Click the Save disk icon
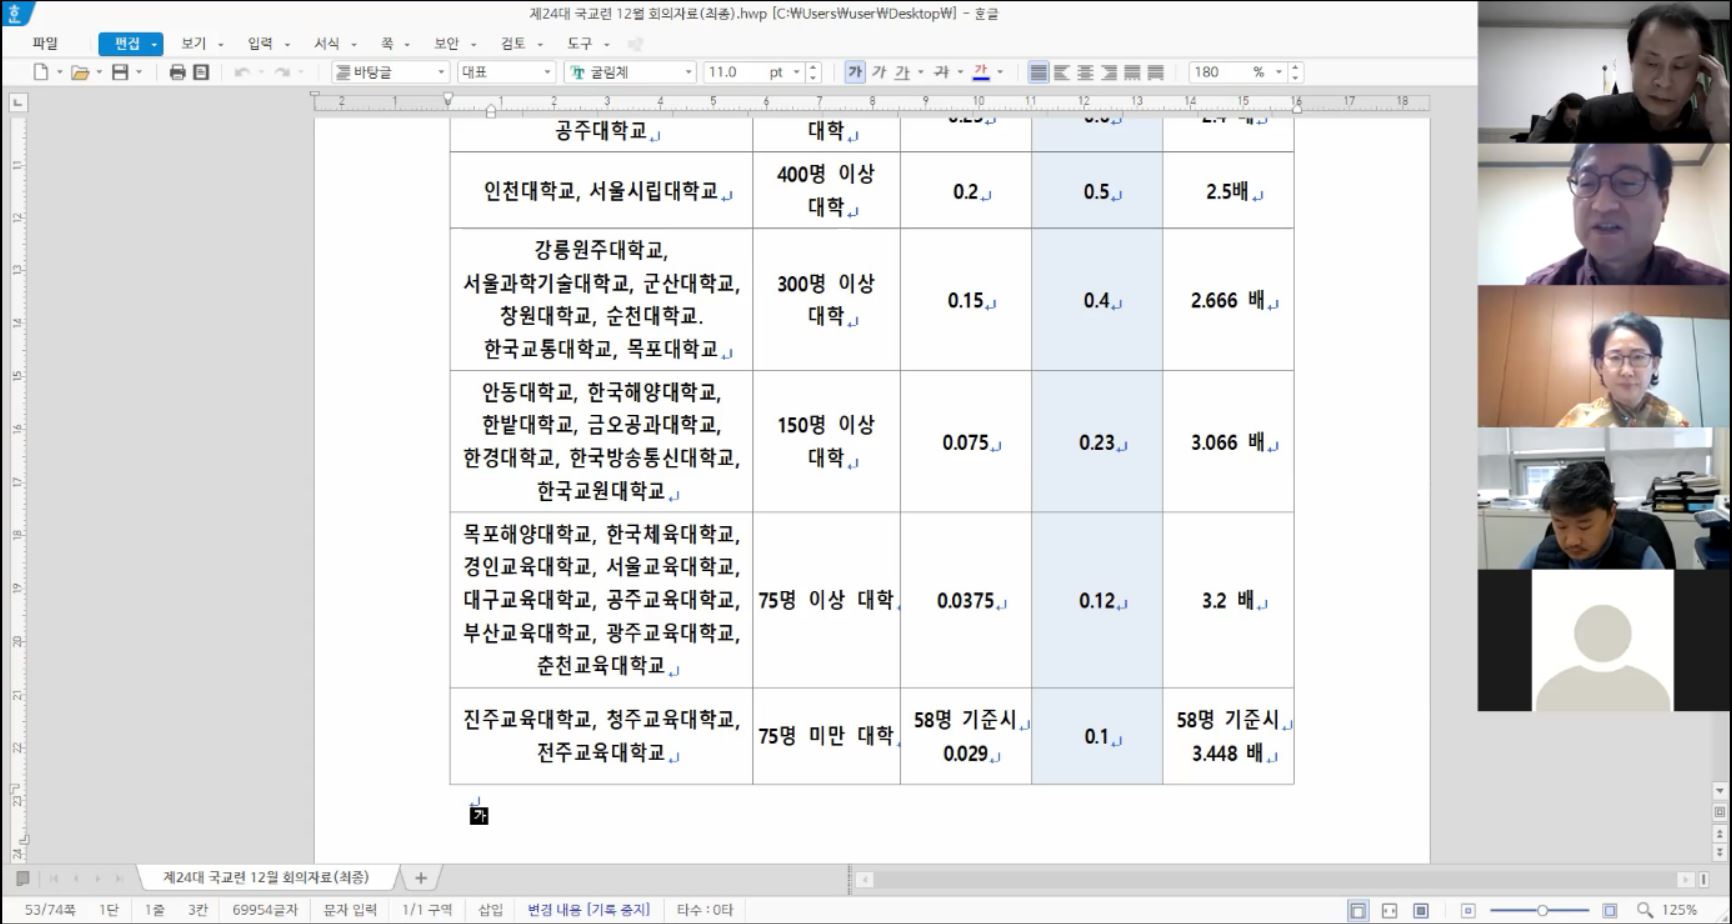The image size is (1732, 924). point(120,72)
